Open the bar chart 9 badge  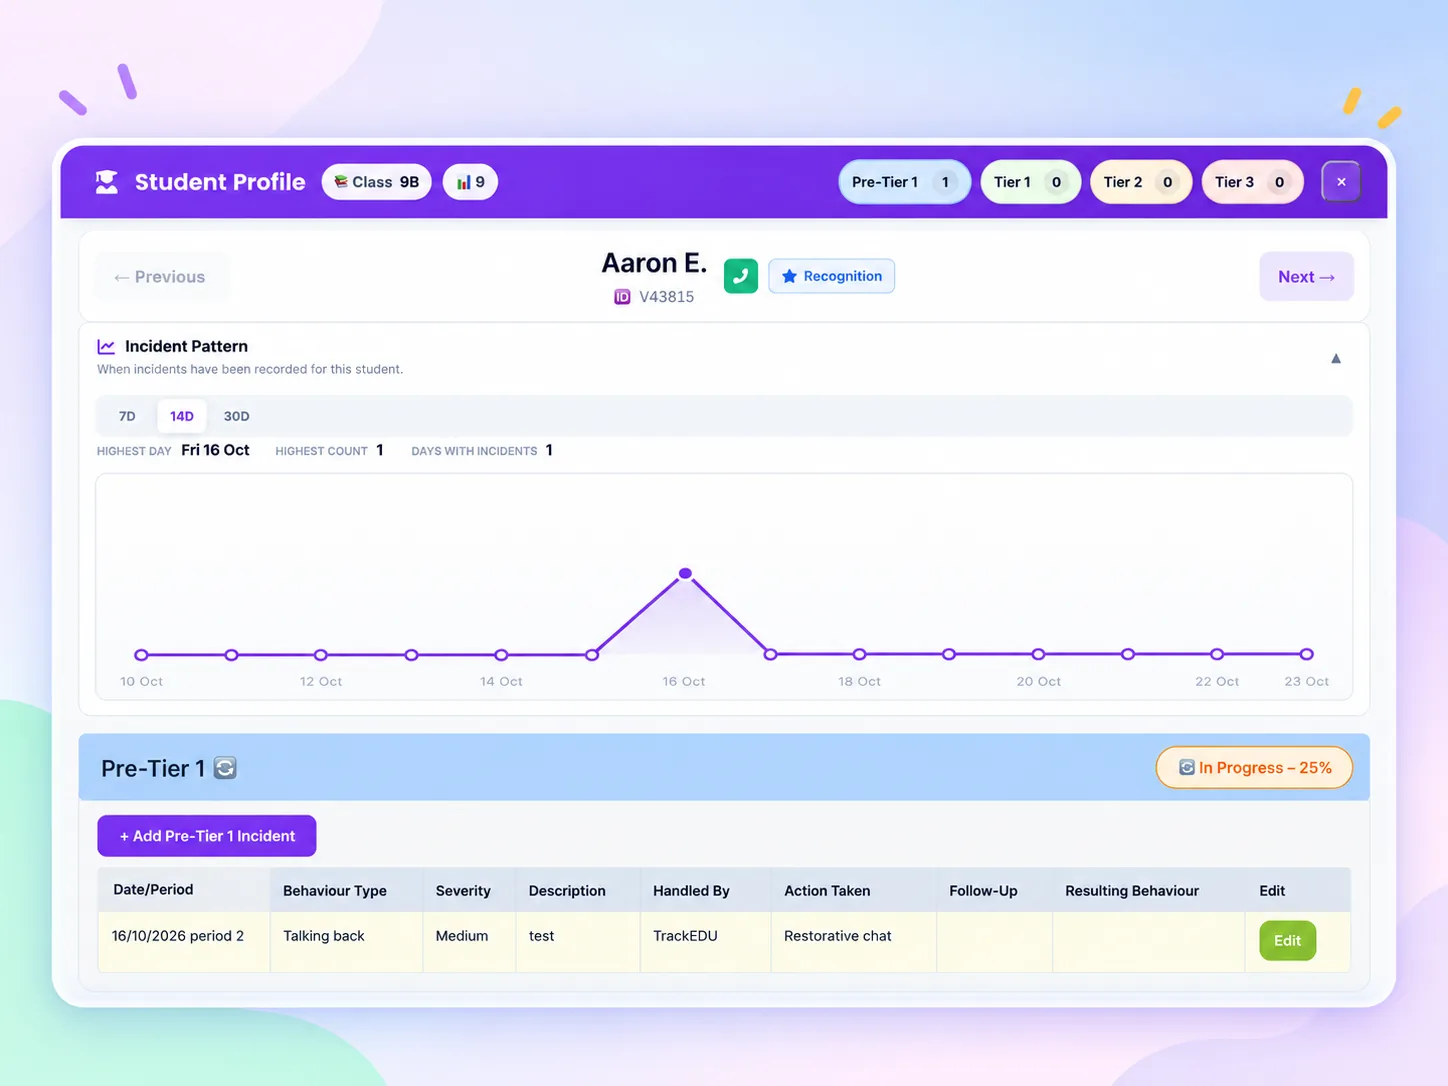click(x=470, y=182)
